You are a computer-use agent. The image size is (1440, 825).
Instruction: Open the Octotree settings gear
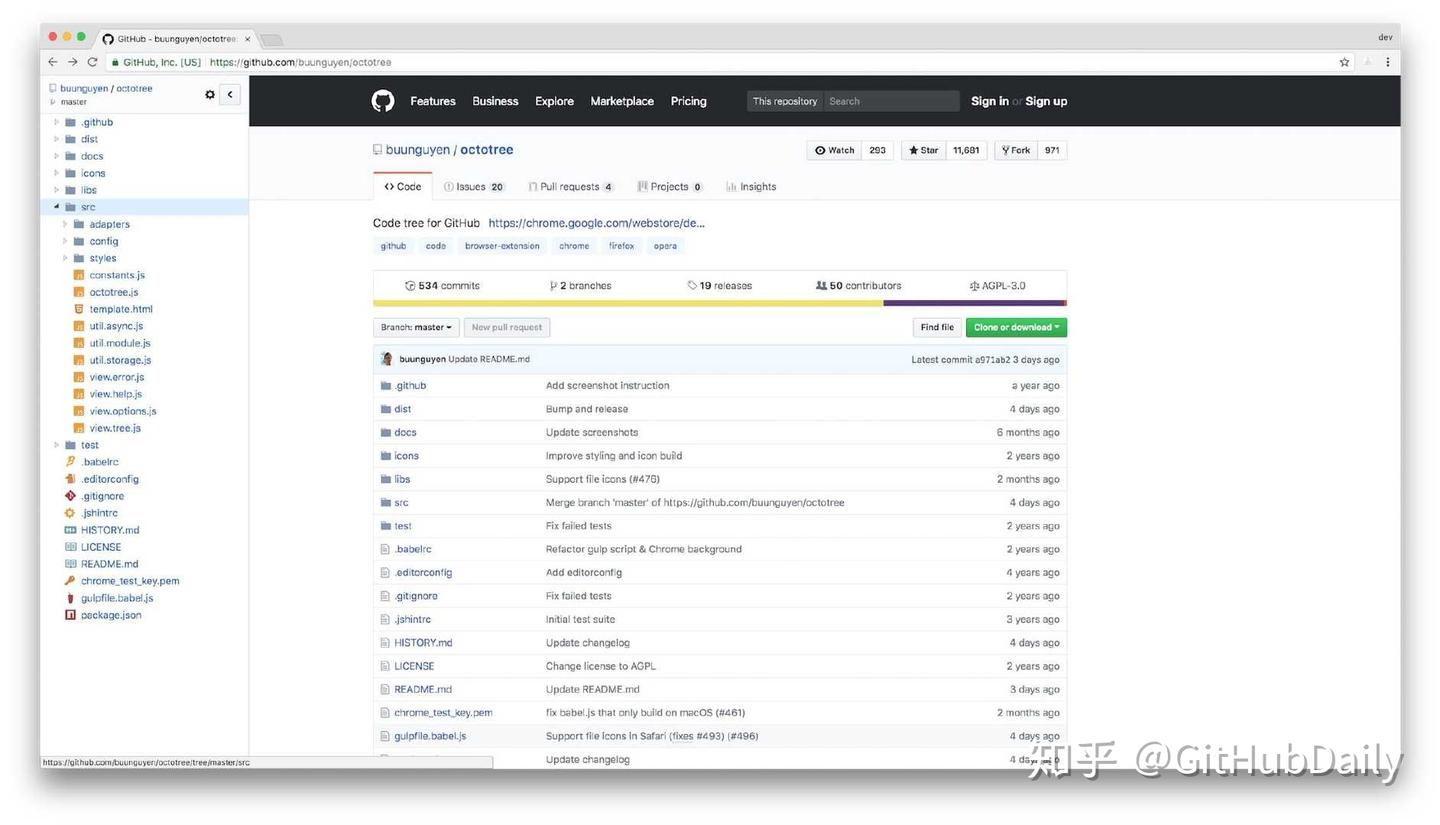coord(210,94)
